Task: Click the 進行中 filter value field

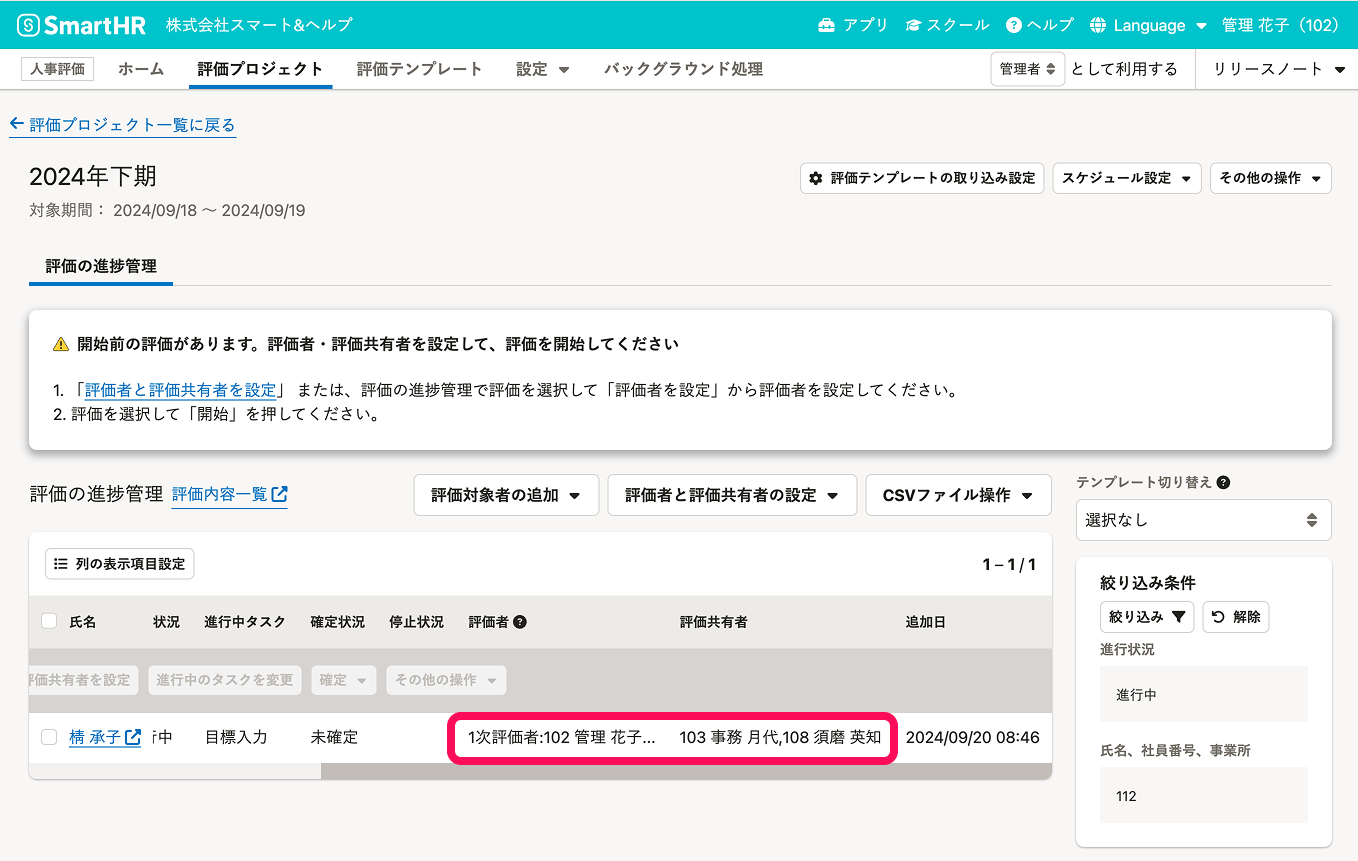Action: click(1204, 694)
